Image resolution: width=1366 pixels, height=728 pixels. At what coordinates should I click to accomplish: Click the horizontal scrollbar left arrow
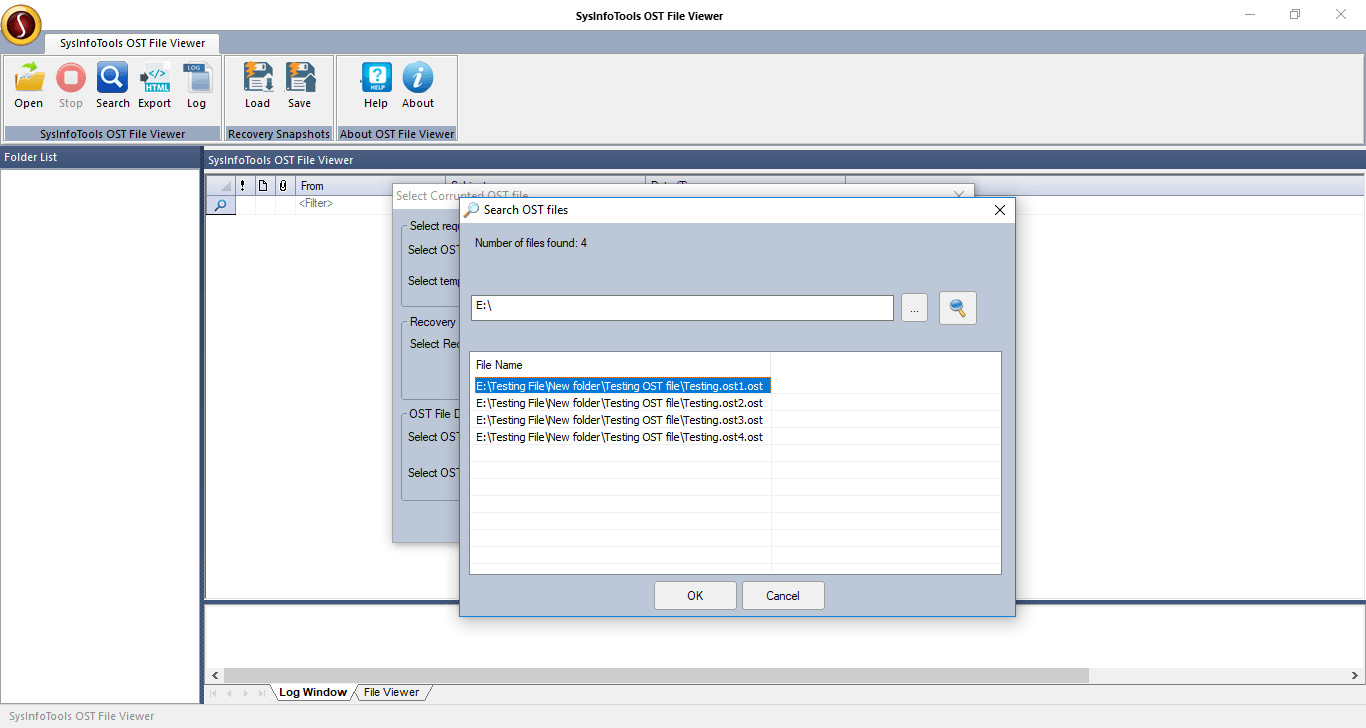[215, 675]
